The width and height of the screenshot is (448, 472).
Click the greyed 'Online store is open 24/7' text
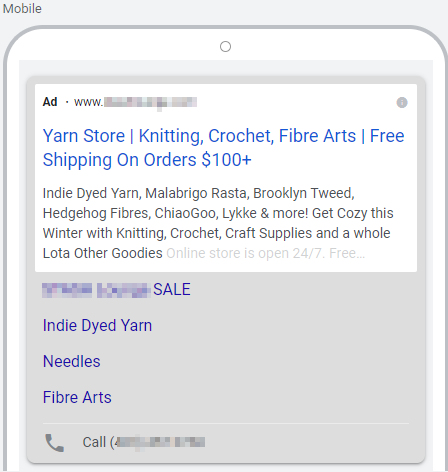pos(266,253)
